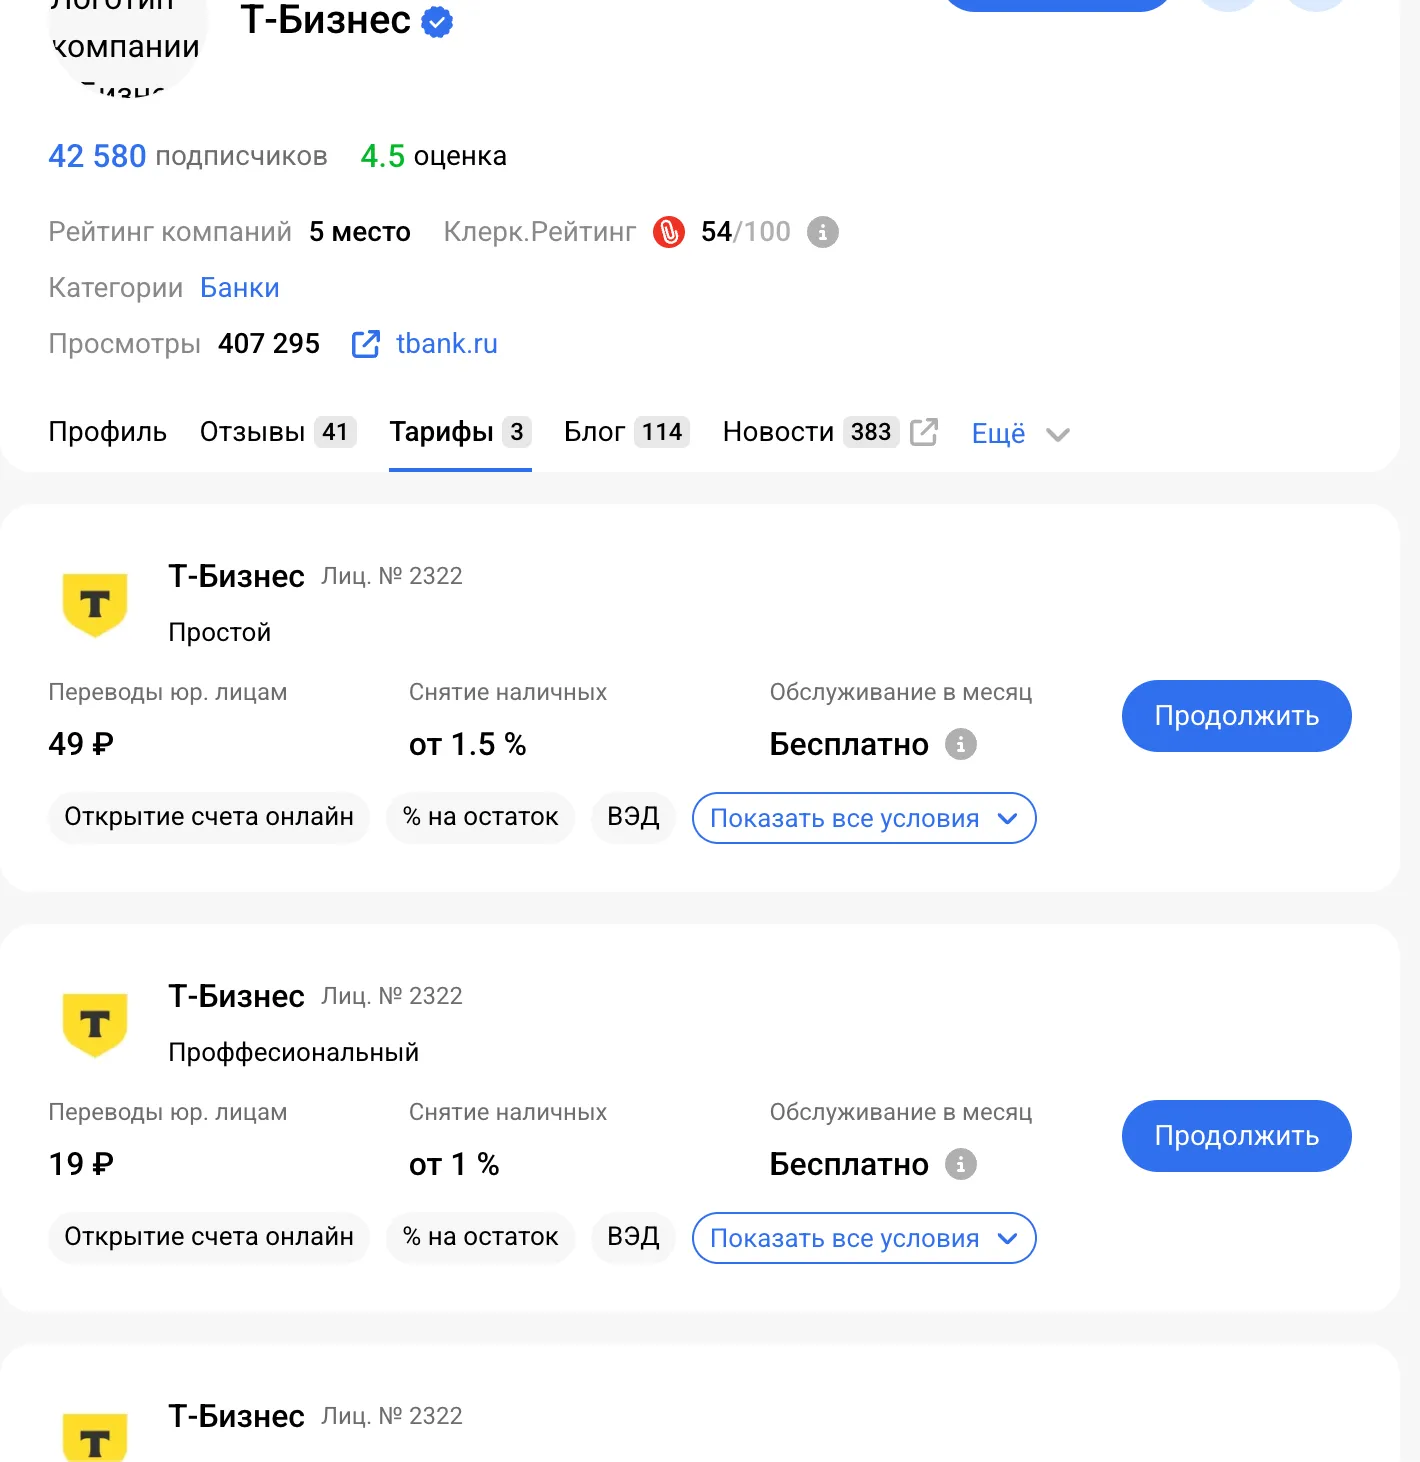Click the Т-Бизнес logo on the Проффесиональный tariff

(x=95, y=1024)
